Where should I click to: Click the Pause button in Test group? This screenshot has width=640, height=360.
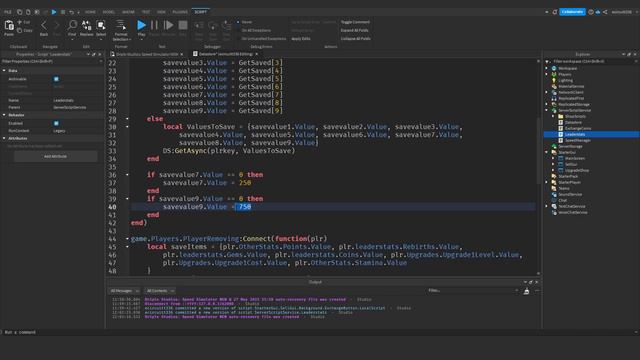(x=154, y=25)
